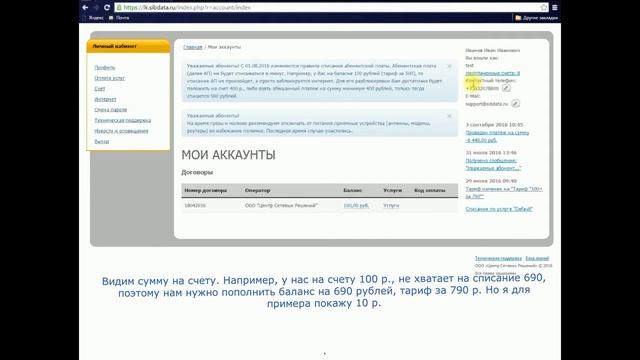
Task: Reload the page with the refresh icon
Action: 107,7
